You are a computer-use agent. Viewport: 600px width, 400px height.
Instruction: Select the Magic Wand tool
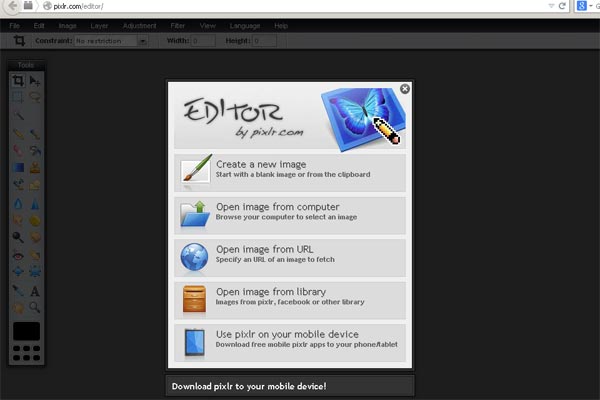pyautogui.click(x=18, y=115)
